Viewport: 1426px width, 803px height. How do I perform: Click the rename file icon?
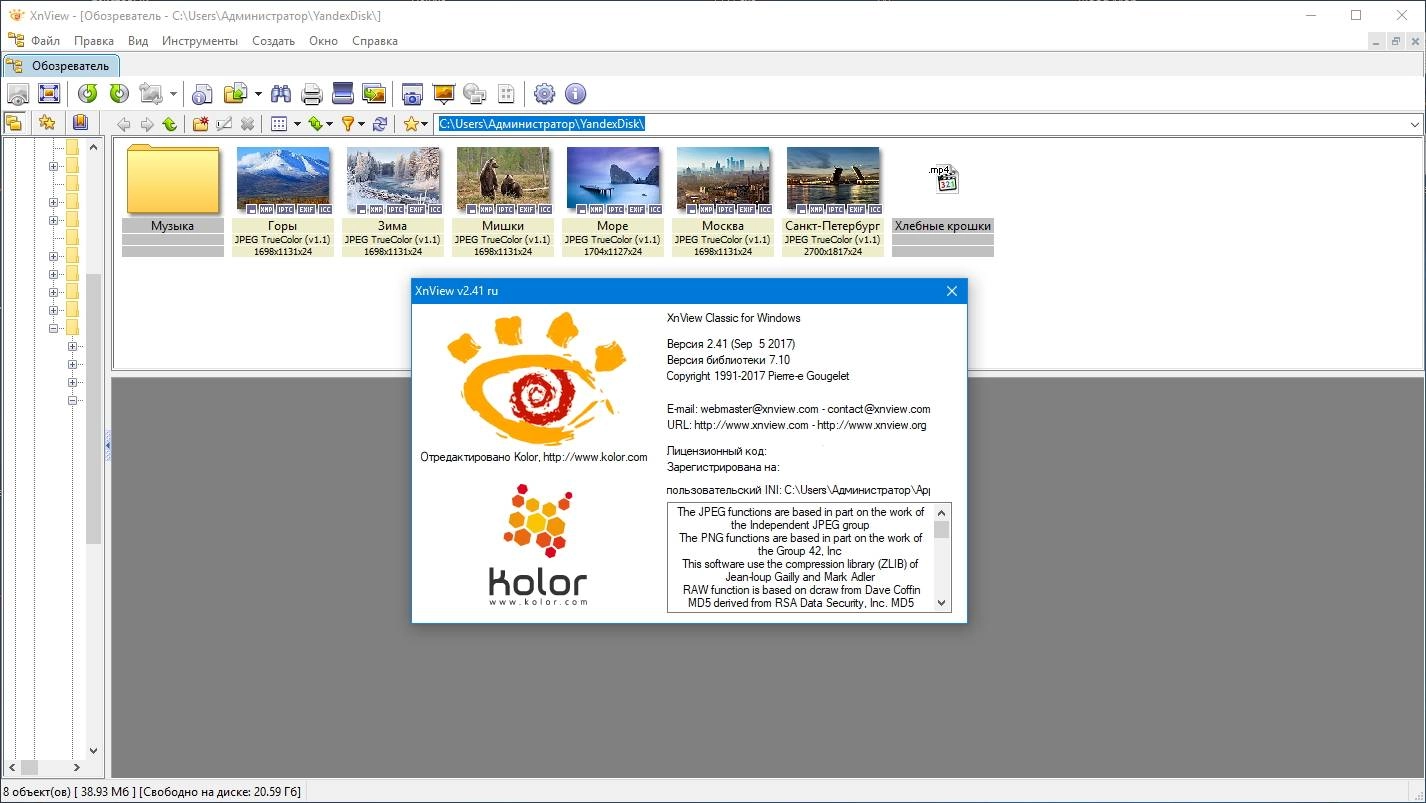(224, 124)
